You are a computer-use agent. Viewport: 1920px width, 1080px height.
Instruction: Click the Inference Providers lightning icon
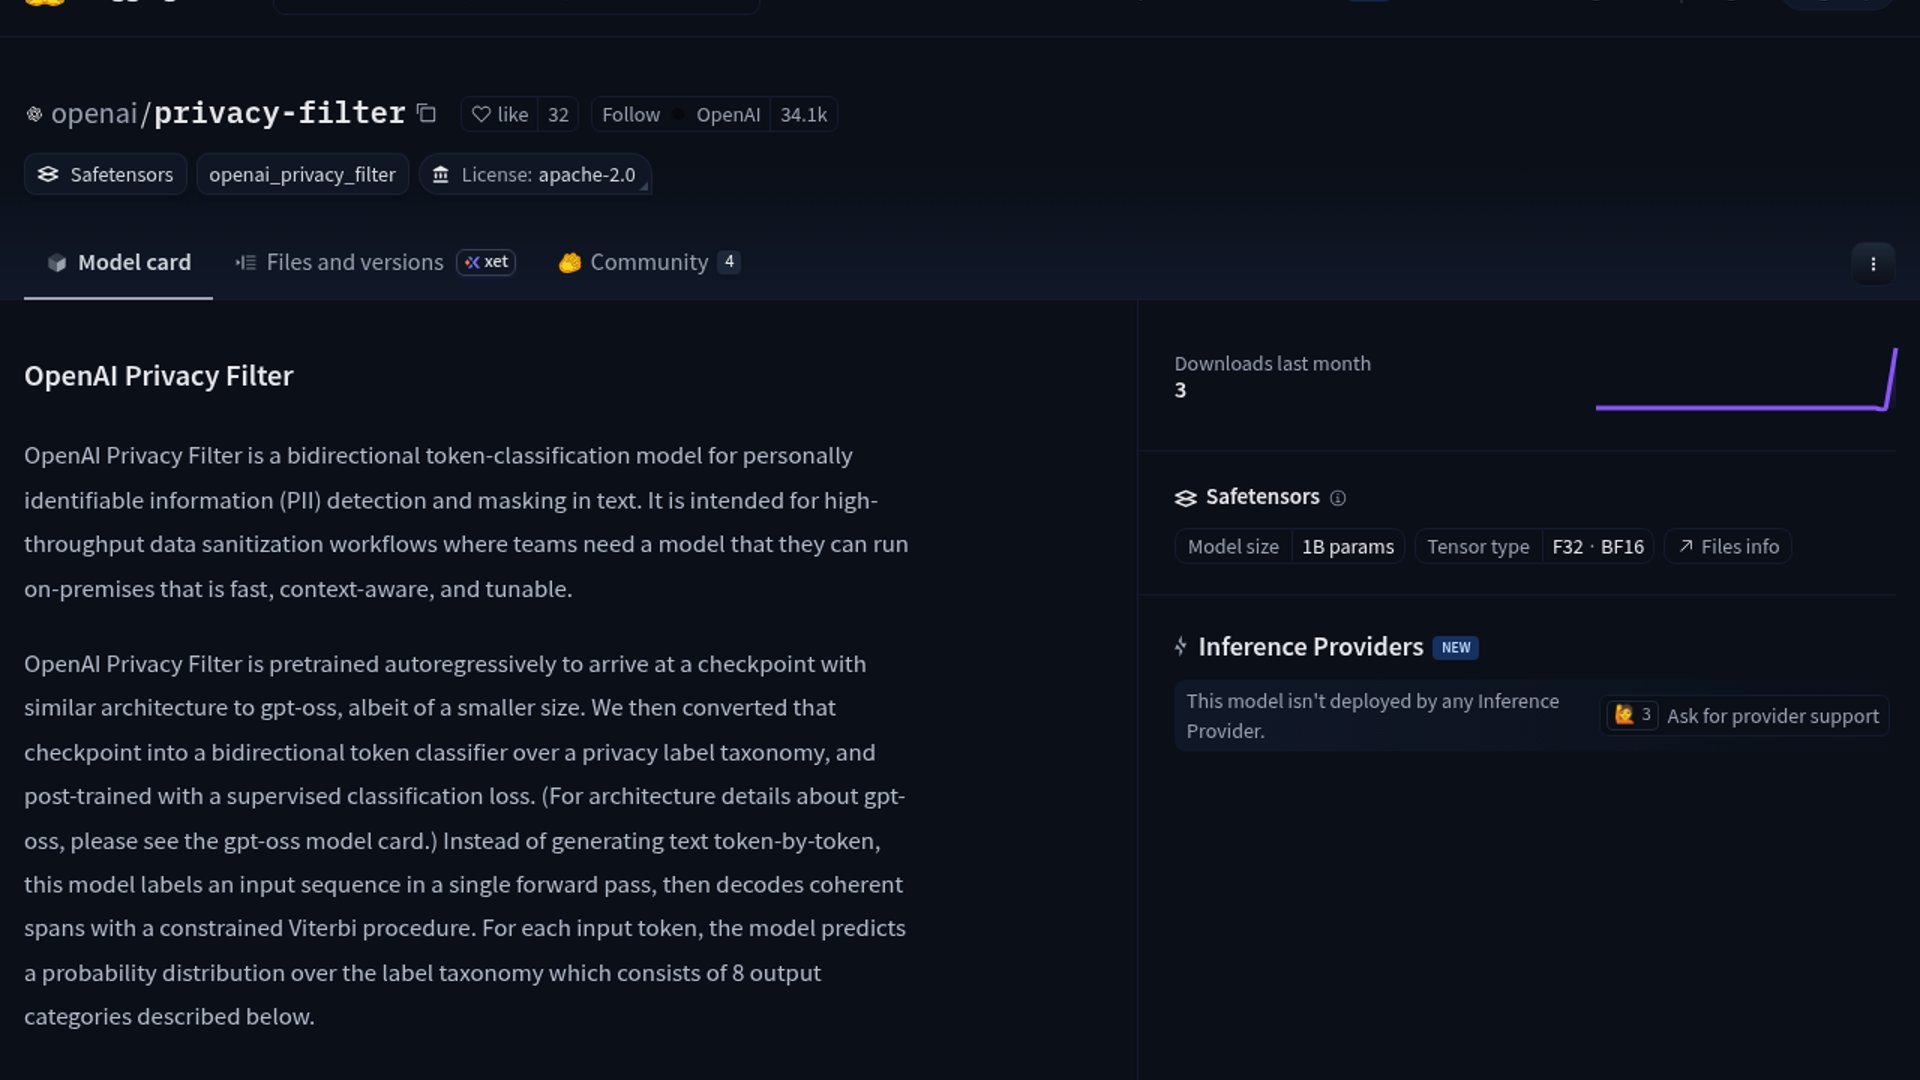pos(1181,647)
